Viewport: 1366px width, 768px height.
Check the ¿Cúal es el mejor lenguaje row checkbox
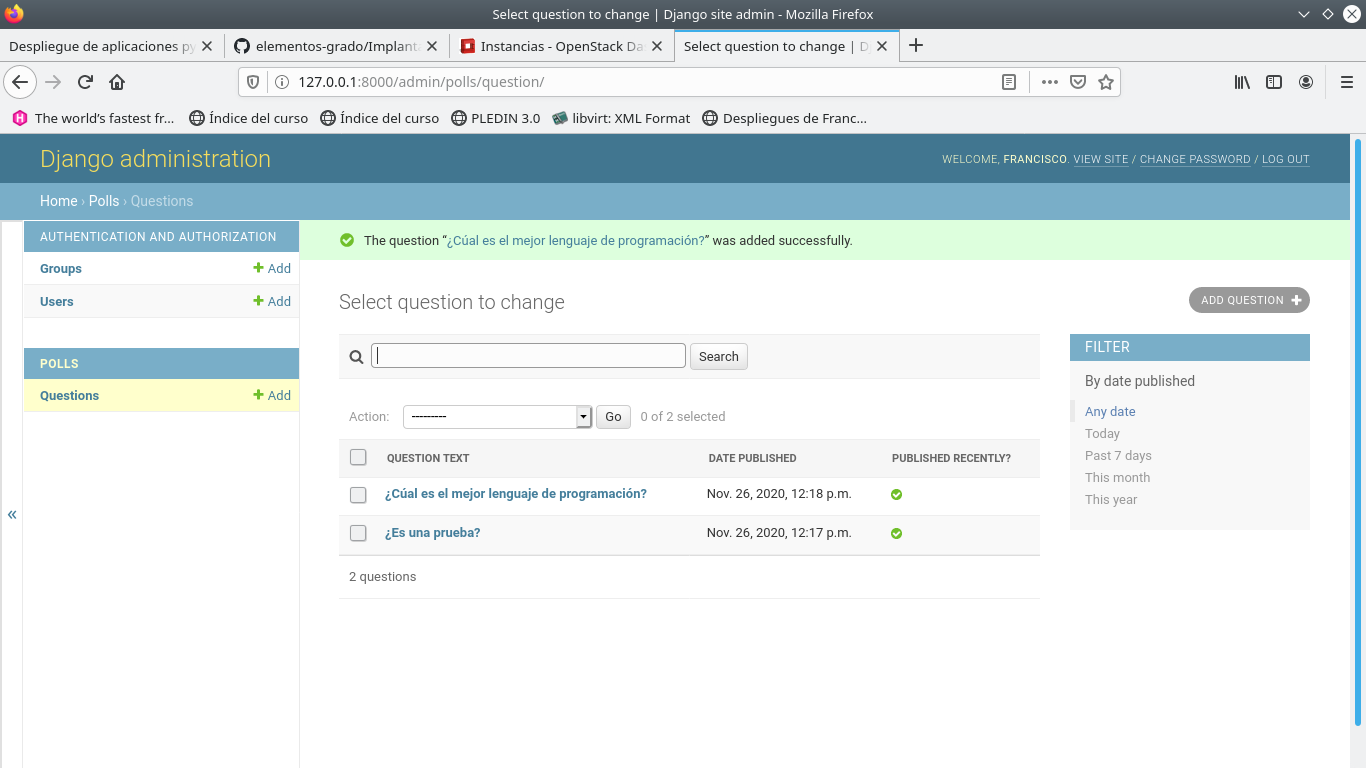(358, 494)
